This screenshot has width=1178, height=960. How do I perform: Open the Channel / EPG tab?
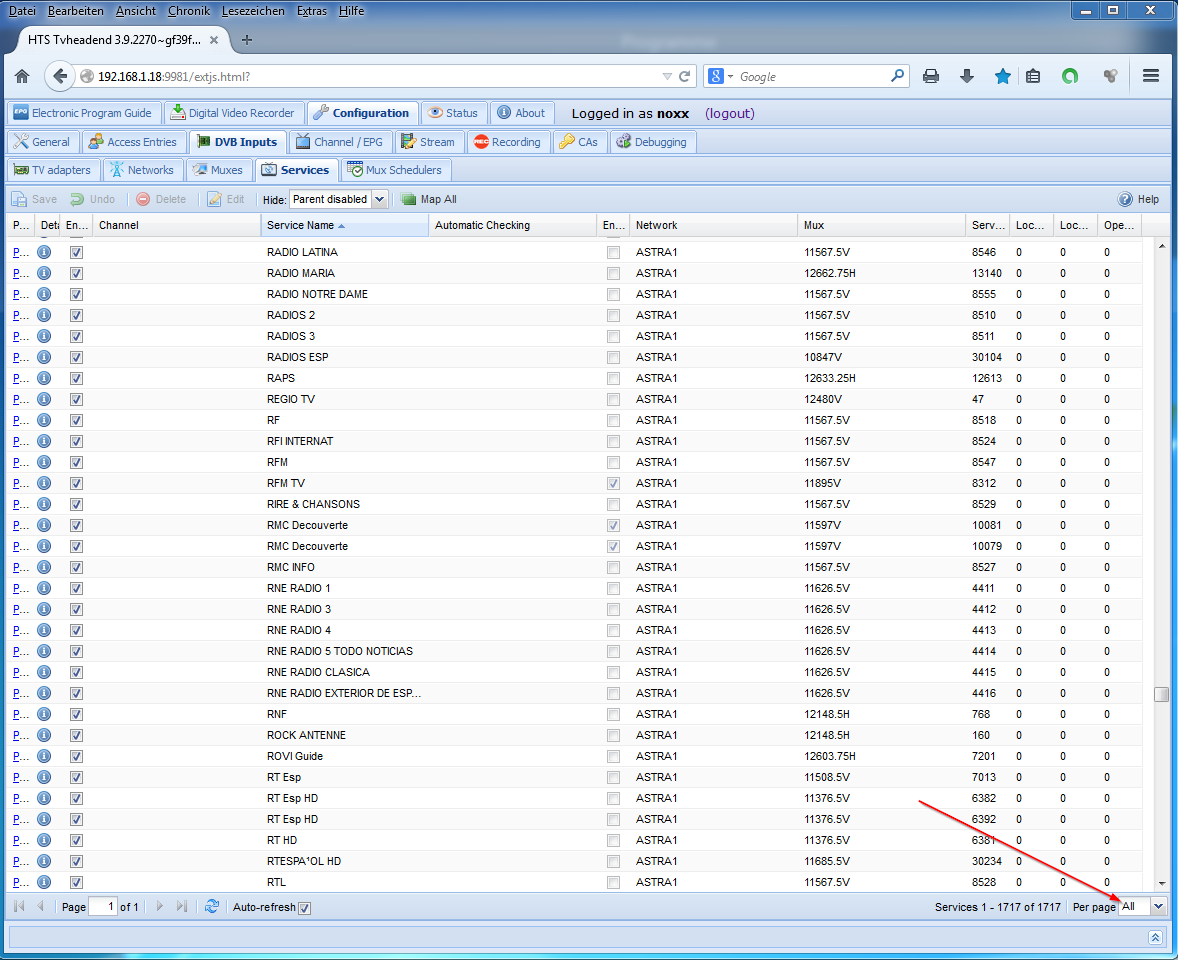(x=340, y=142)
